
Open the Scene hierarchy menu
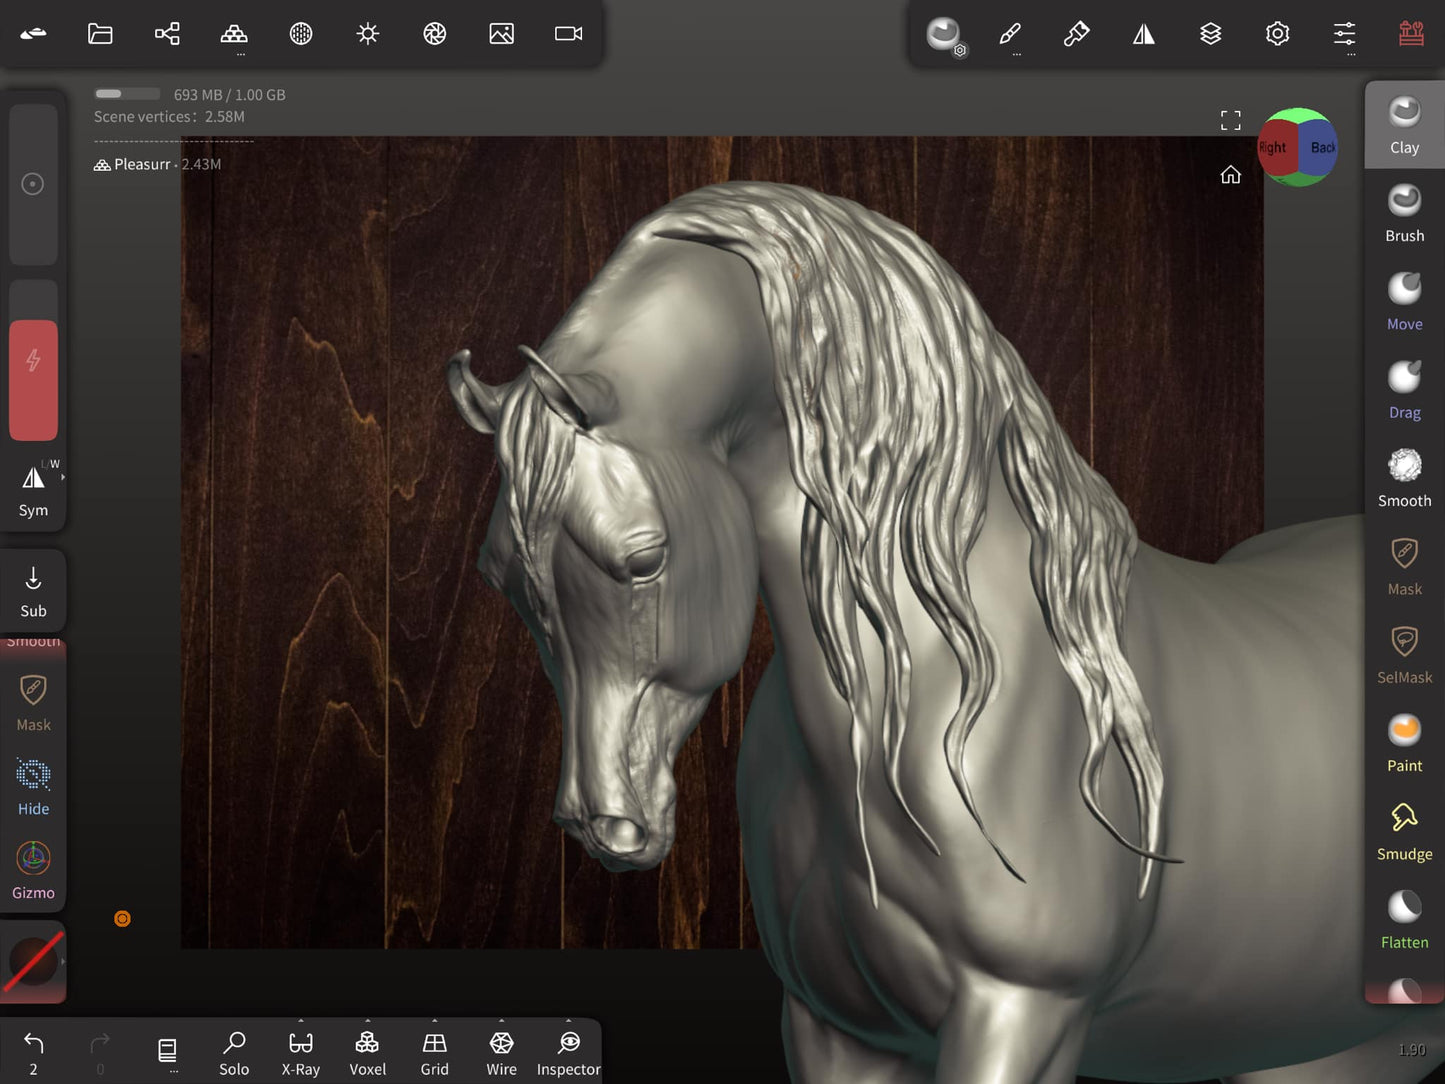pos(167,34)
